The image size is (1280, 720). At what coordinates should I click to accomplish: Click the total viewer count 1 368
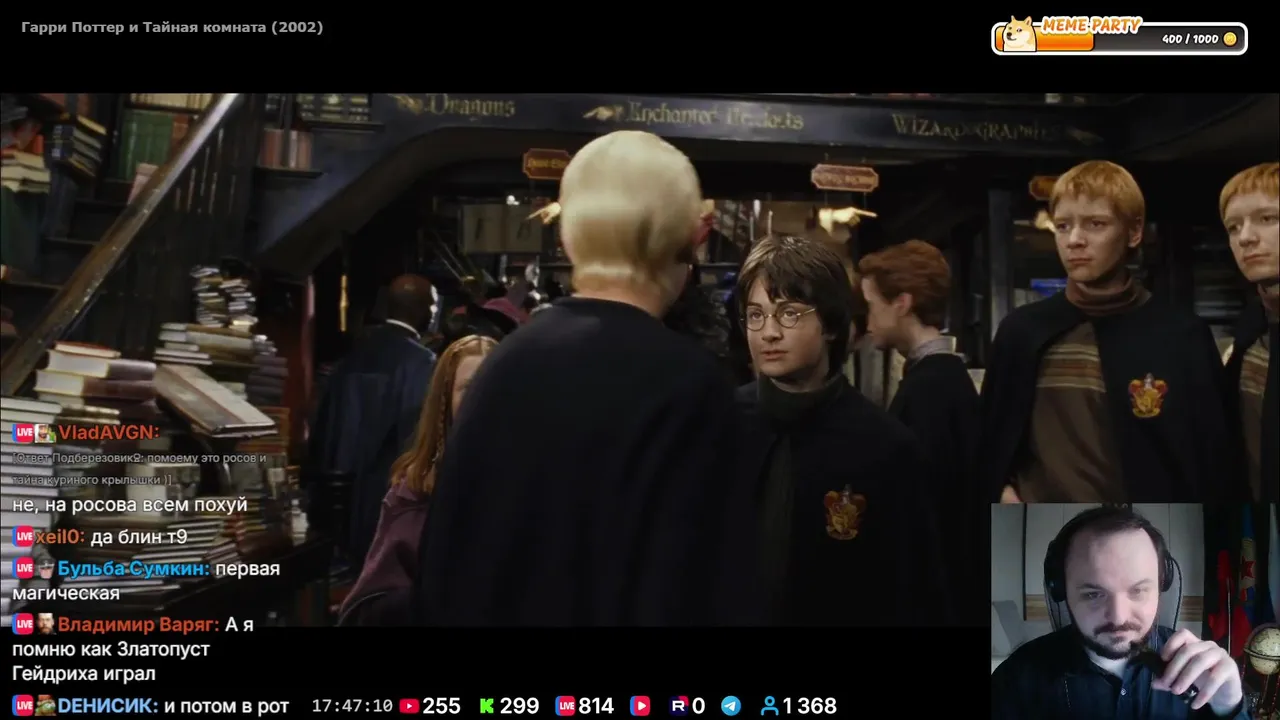tap(809, 706)
